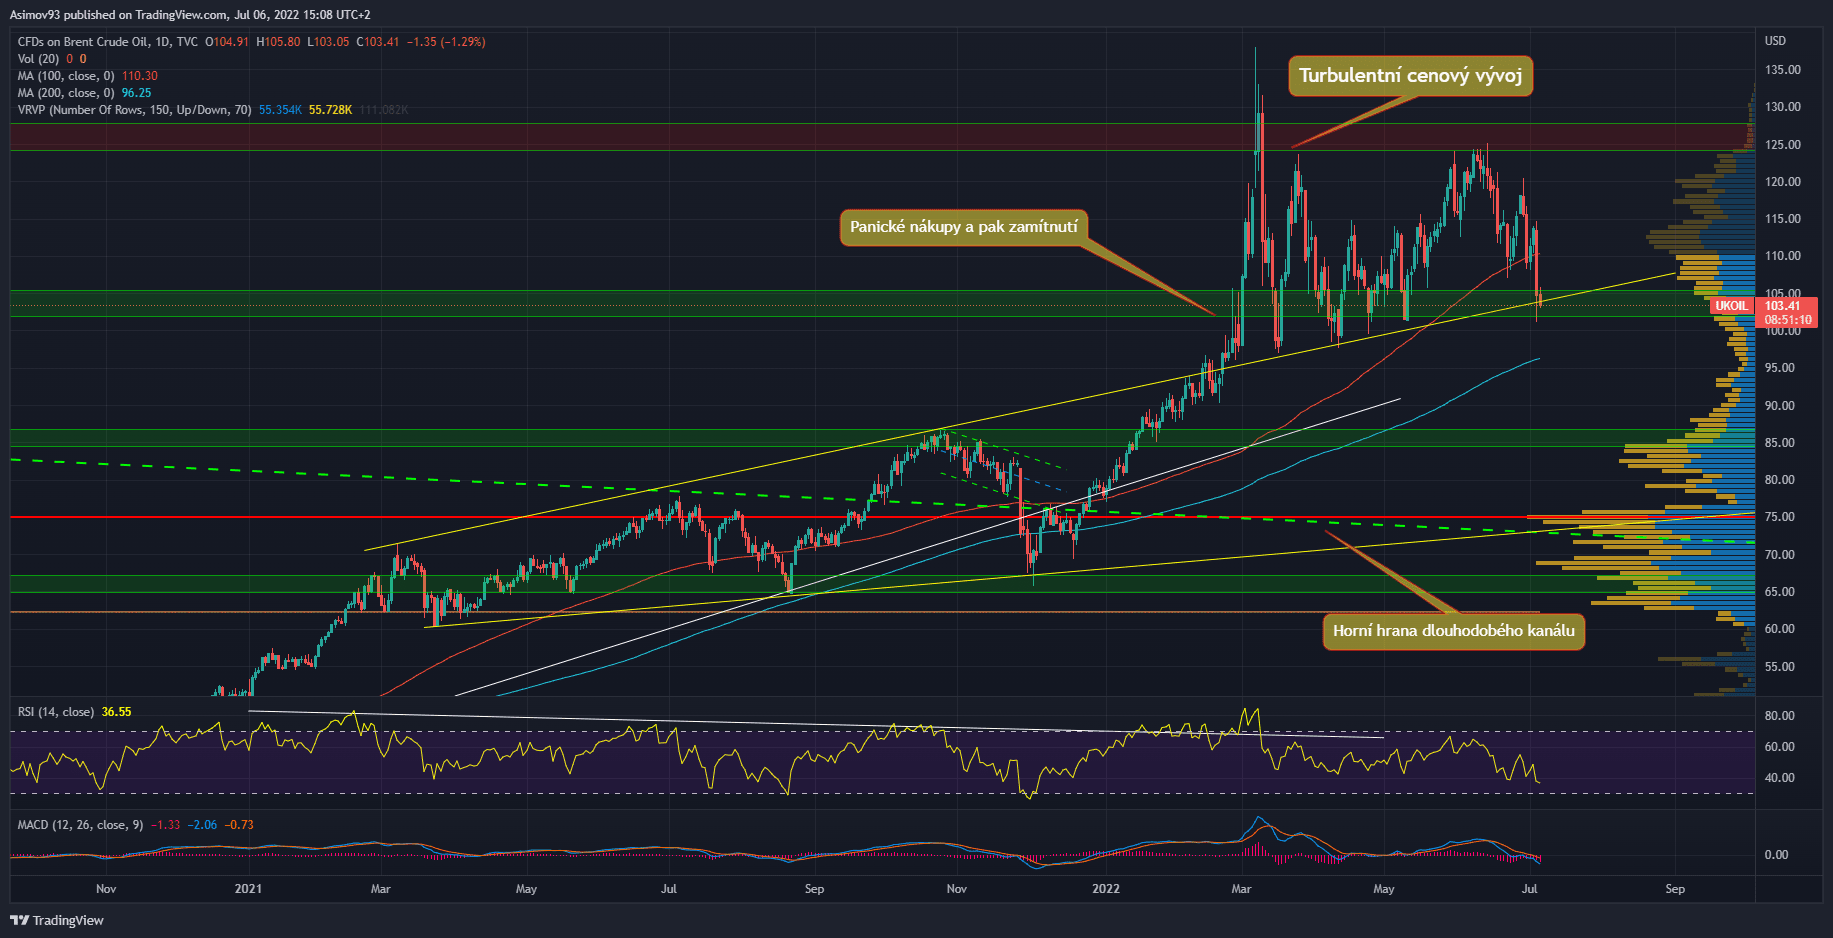Select the red 103.41 current price label
The height and width of the screenshot is (938, 1833).
pos(1786,306)
